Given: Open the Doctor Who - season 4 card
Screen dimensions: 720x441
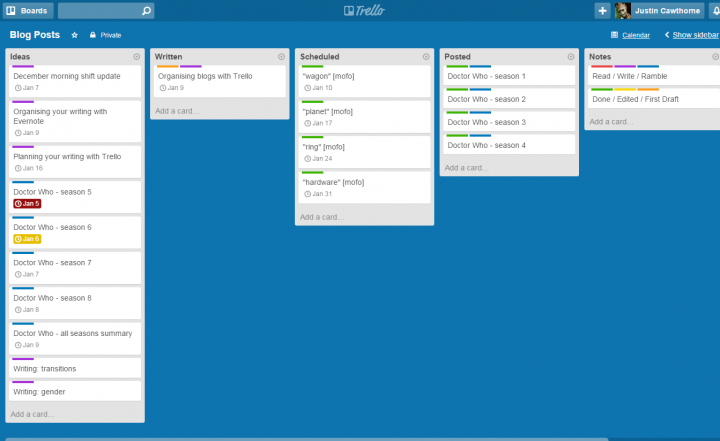Looking at the screenshot, I should pyautogui.click(x=509, y=144).
